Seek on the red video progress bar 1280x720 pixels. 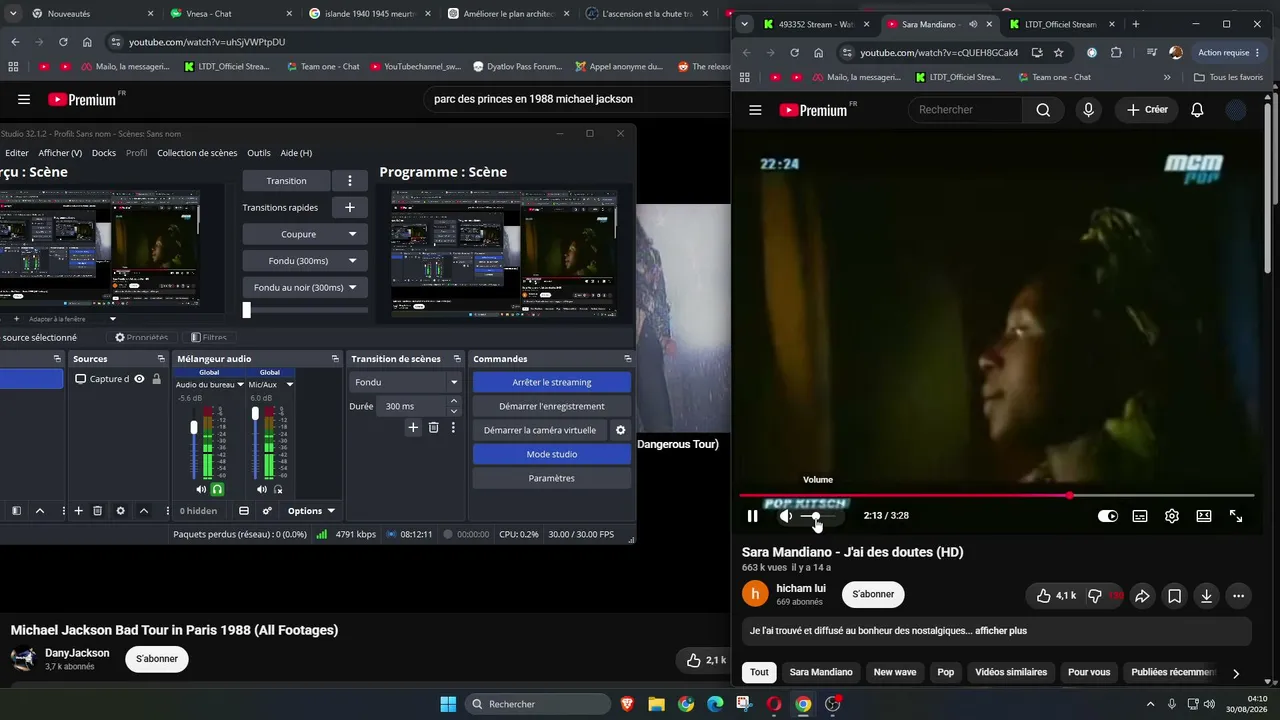pyautogui.click(x=997, y=495)
